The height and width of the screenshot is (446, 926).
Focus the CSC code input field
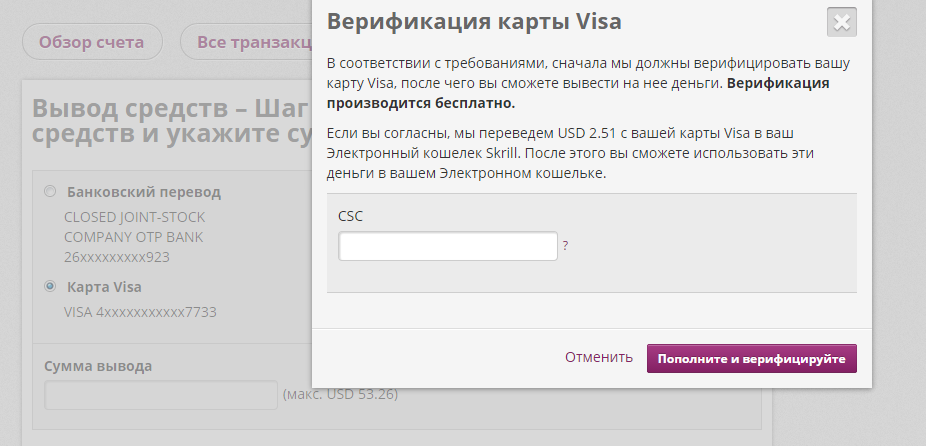448,246
